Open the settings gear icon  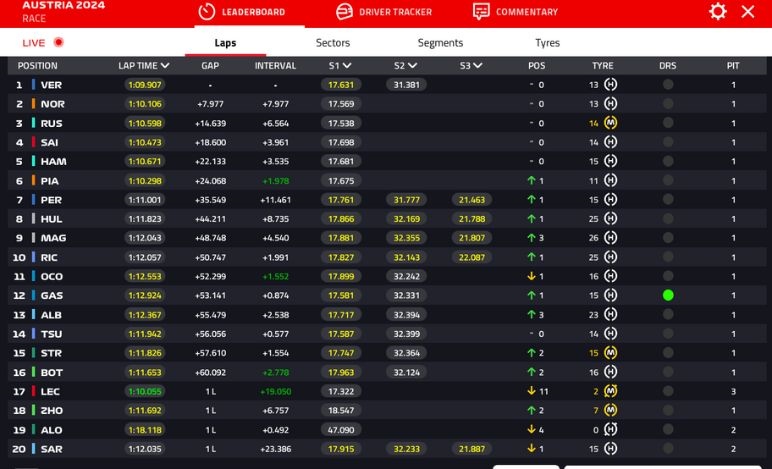[718, 12]
